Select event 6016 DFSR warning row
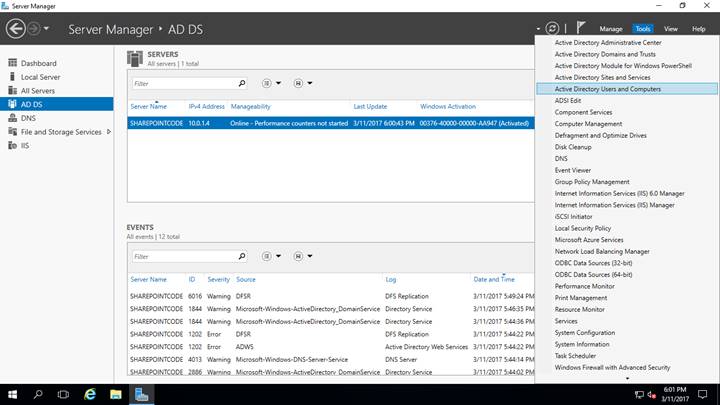Image resolution: width=720 pixels, height=405 pixels. (331, 296)
